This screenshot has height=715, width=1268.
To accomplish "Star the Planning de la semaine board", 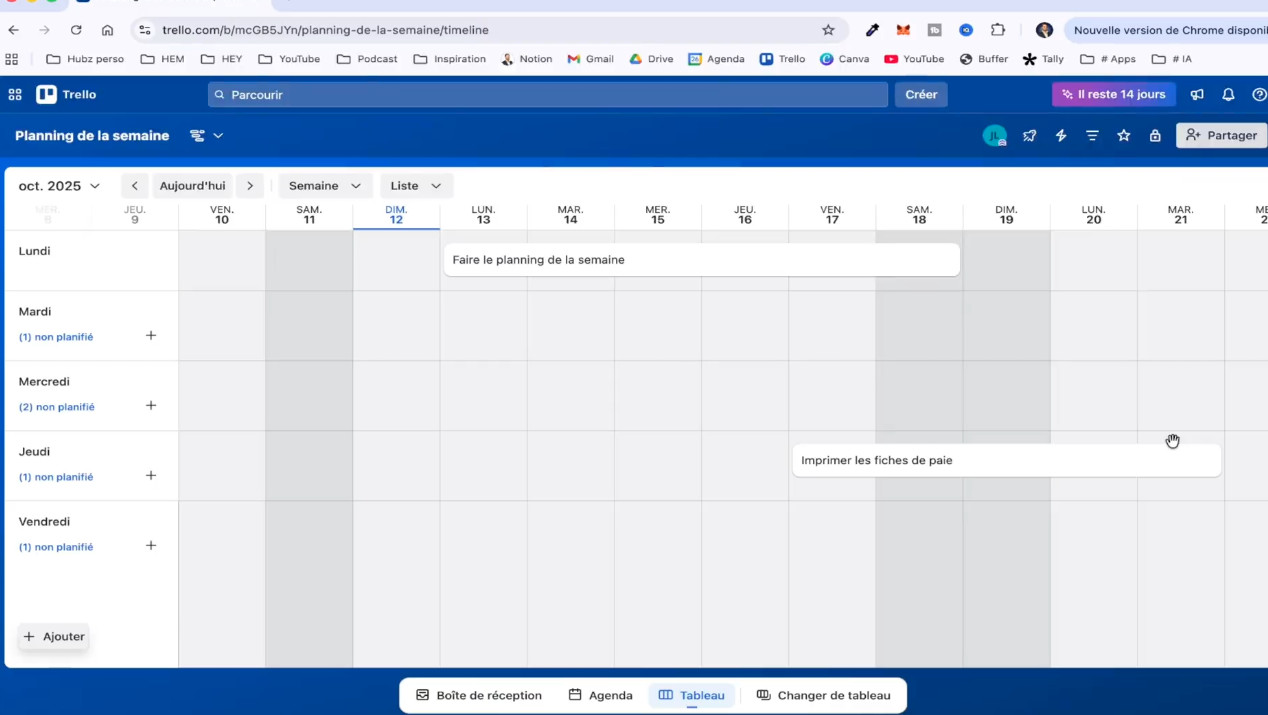I will [x=1124, y=136].
